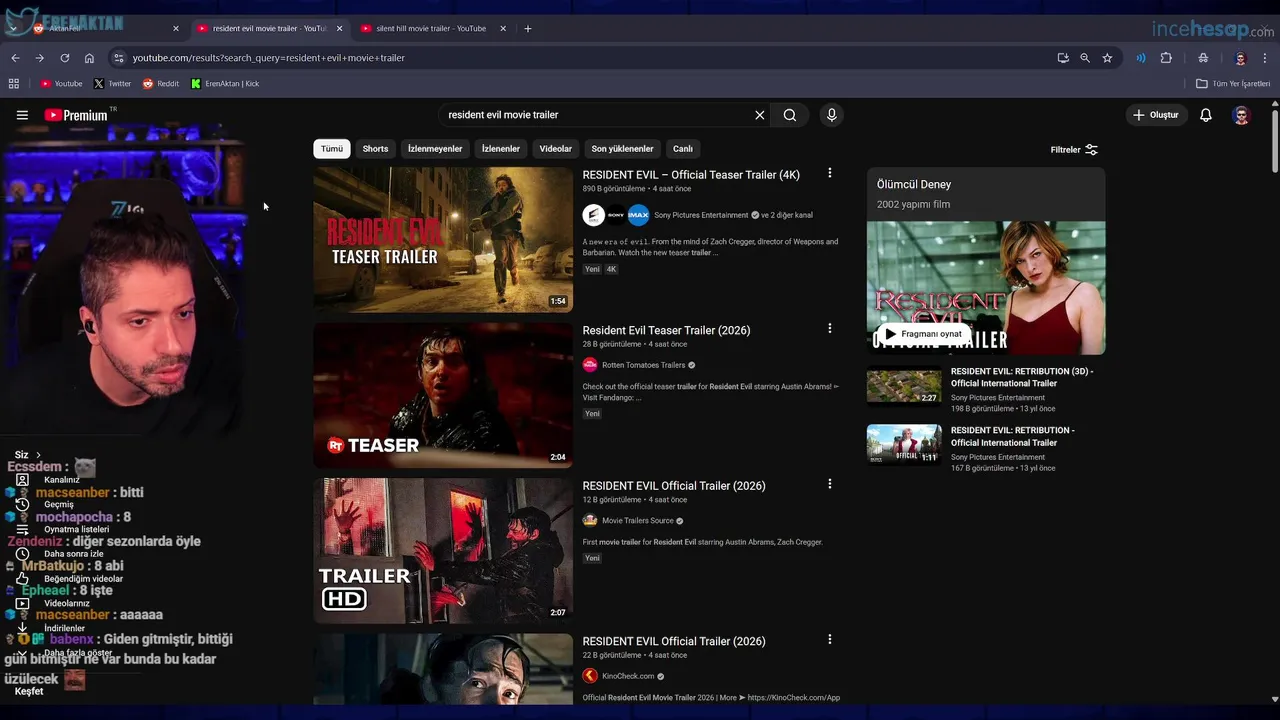Open title RESIDENT EVIL – Official Teaser Trailer (4K)
The width and height of the screenshot is (1280, 720).
tap(691, 175)
